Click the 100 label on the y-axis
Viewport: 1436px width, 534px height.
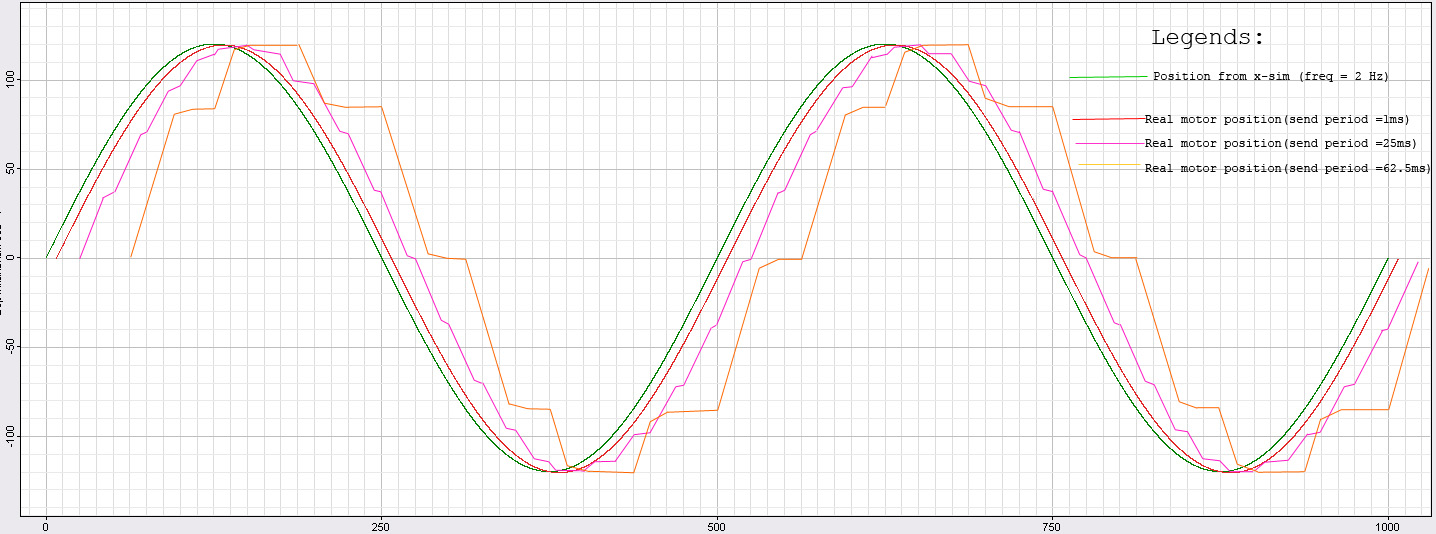(8, 80)
